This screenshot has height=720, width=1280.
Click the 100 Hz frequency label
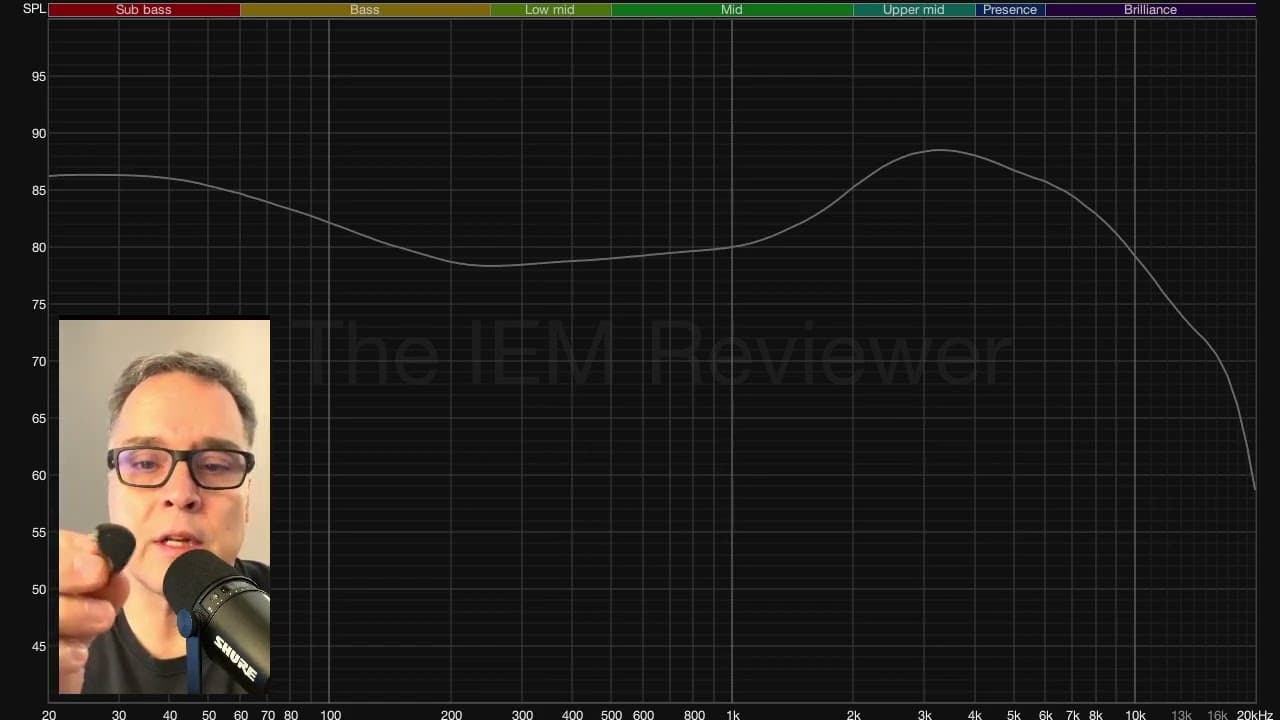tap(330, 714)
